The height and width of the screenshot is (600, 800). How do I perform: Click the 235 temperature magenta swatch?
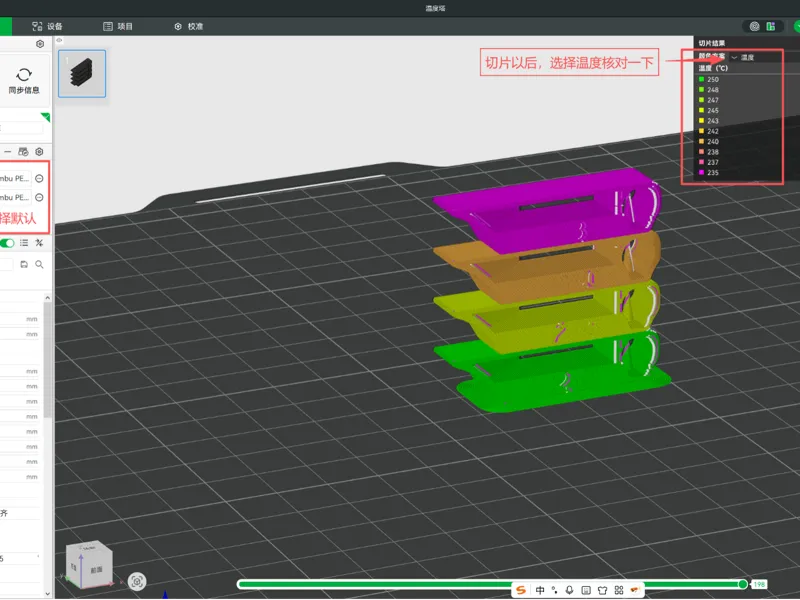click(x=702, y=172)
